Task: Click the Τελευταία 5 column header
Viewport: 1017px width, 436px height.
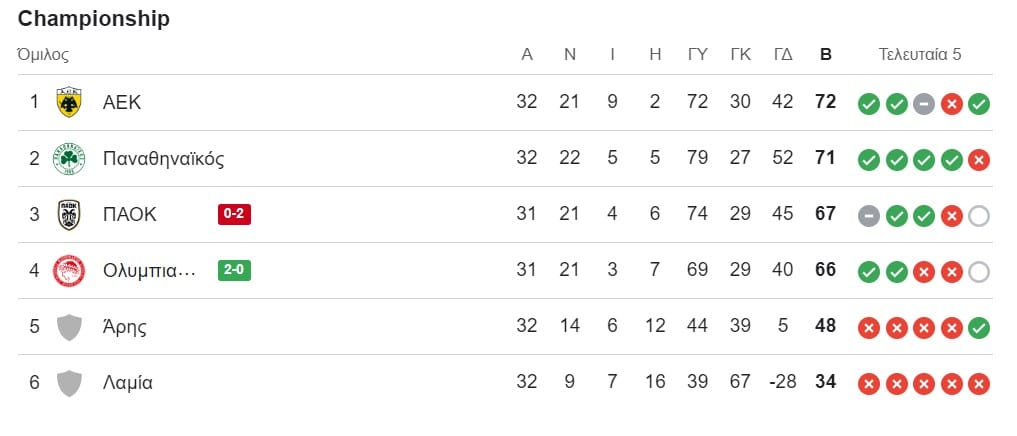Action: [x=919, y=54]
